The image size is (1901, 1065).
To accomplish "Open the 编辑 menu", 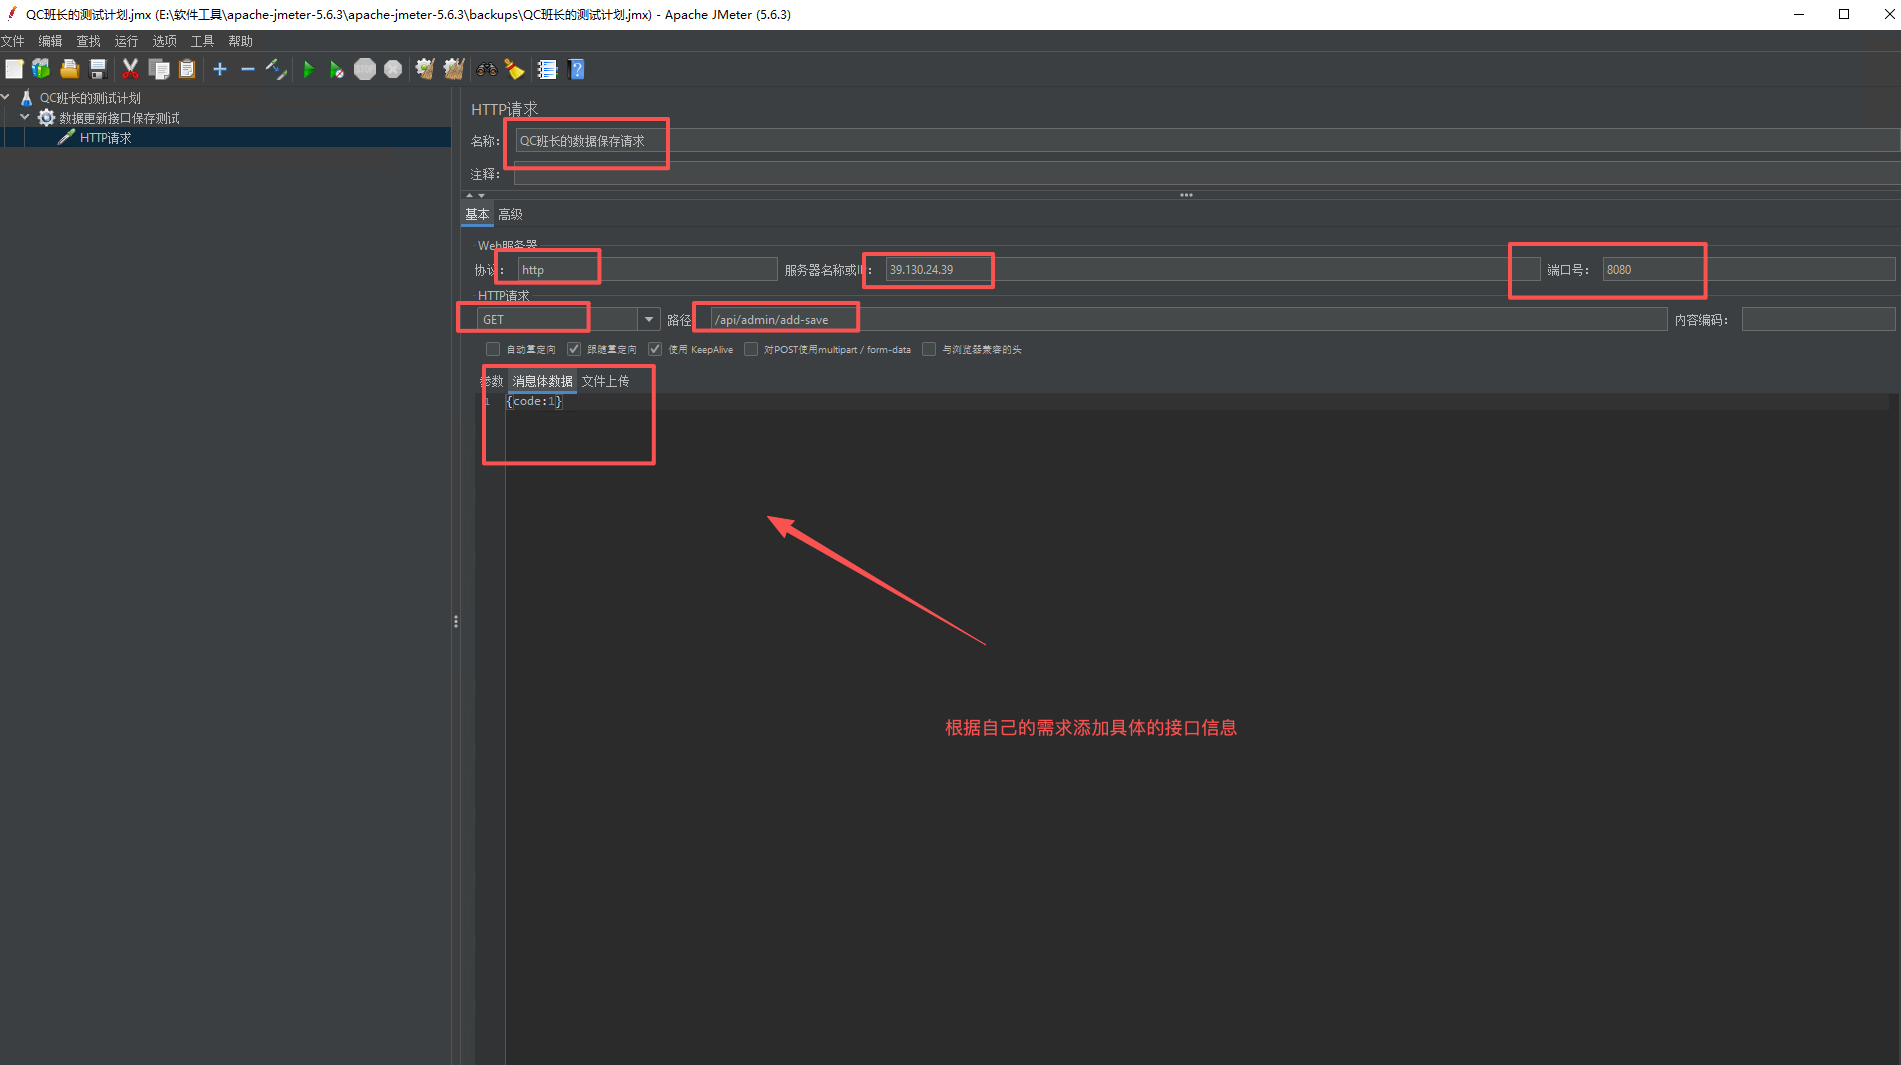I will click(x=50, y=41).
